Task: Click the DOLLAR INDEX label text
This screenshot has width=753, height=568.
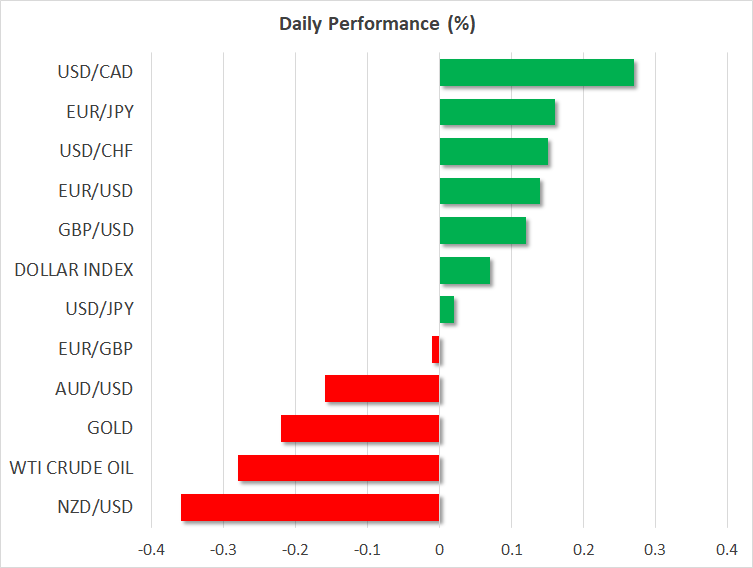Action: pos(74,270)
